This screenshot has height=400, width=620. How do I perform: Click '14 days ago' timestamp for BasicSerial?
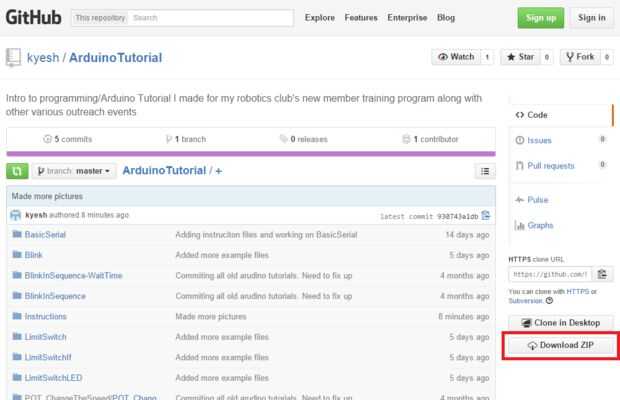(467, 235)
